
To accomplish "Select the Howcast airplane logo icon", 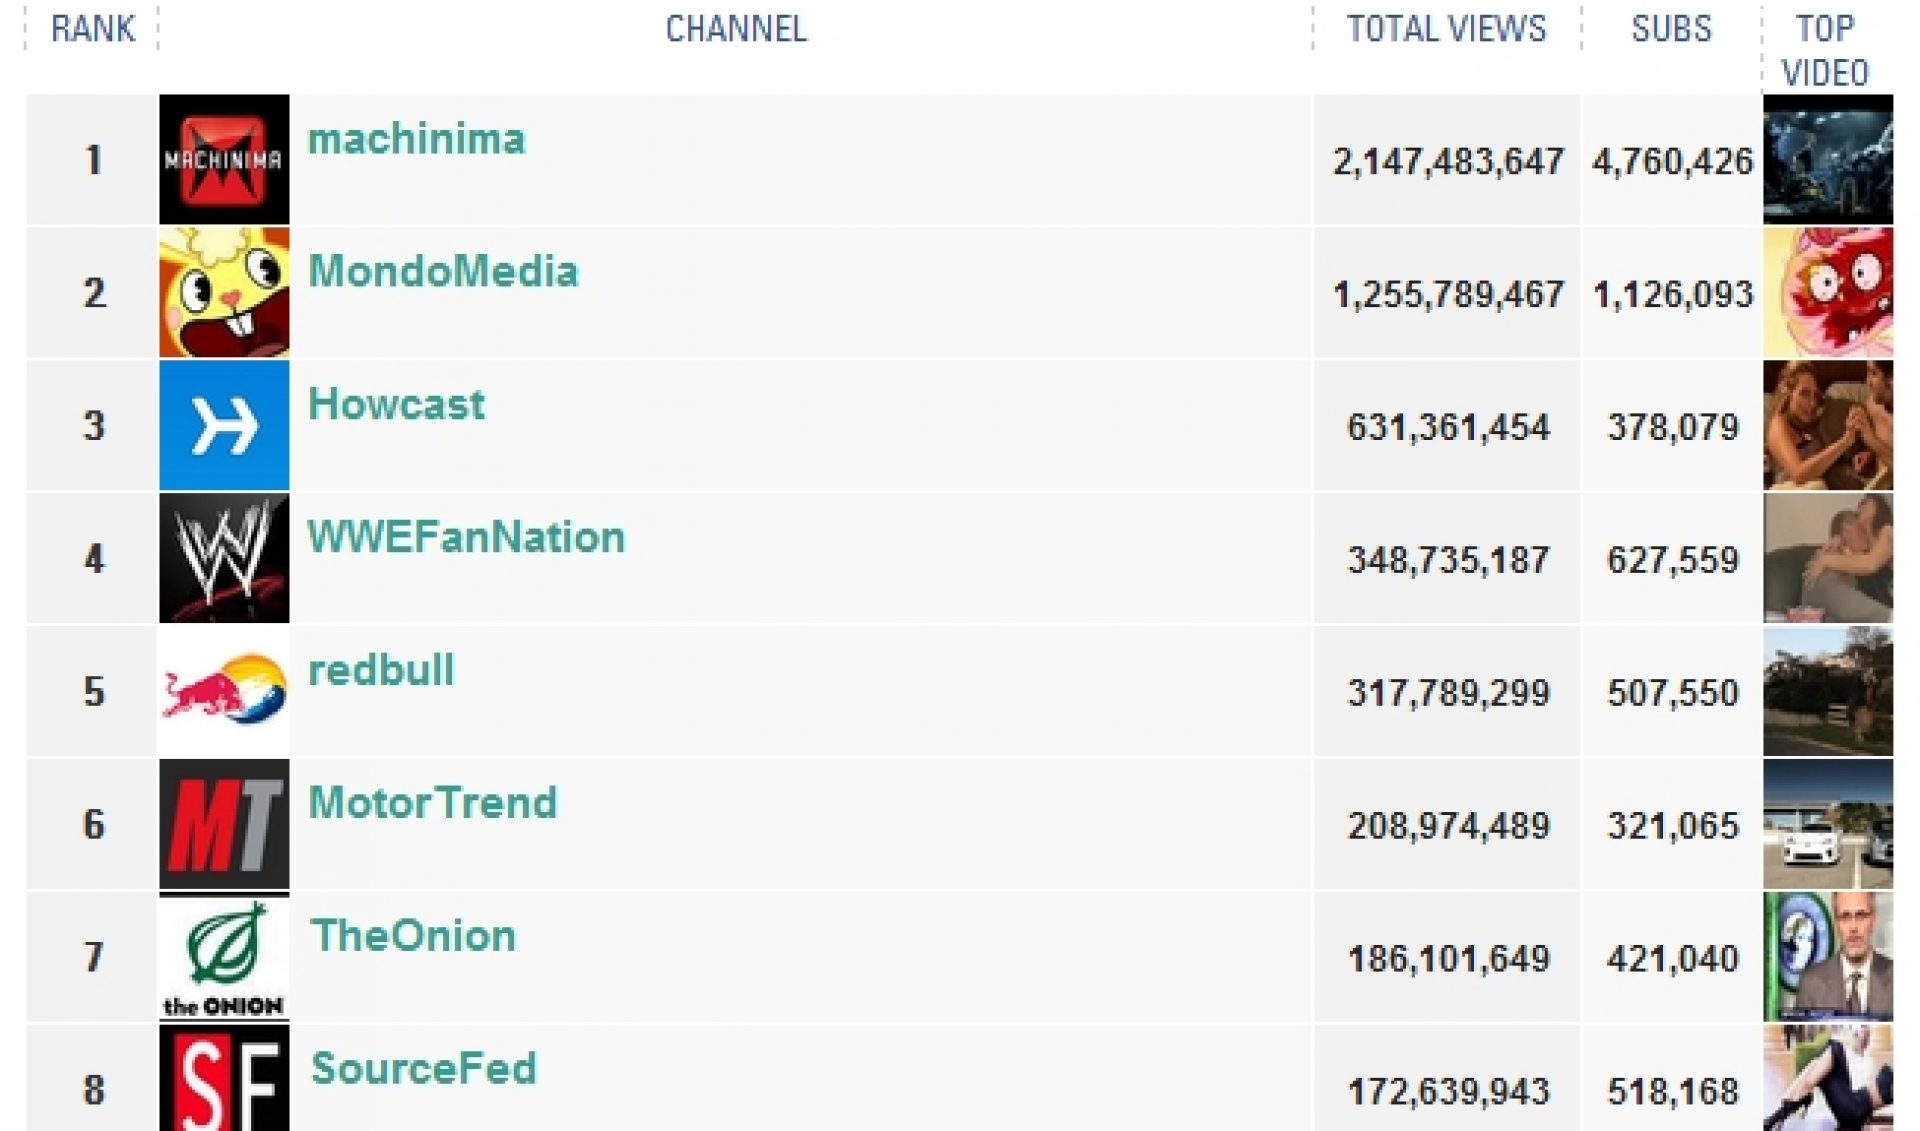I will point(223,425).
